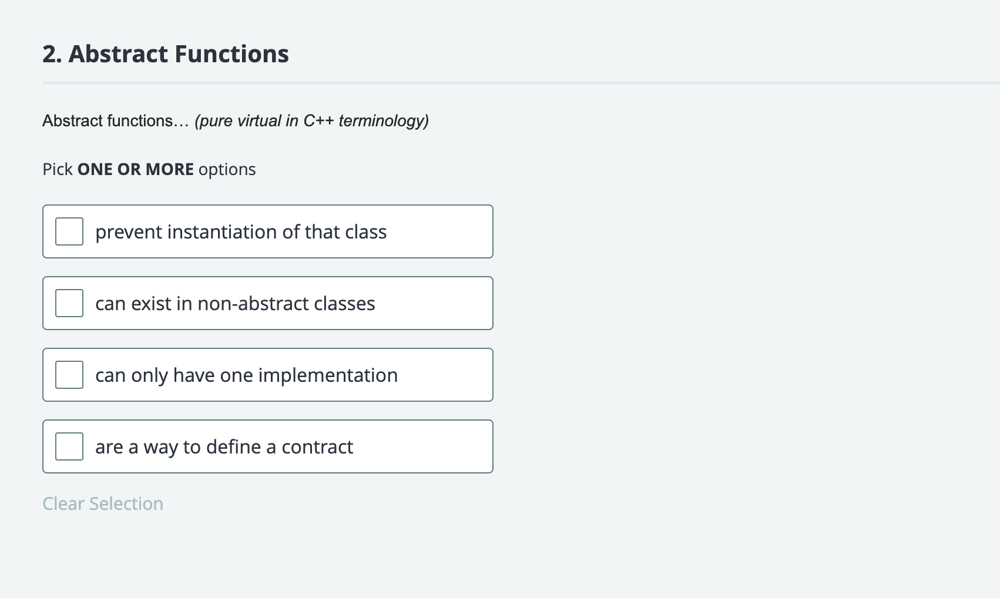Click the Clear Selection link
The image size is (1000, 598).
coord(103,504)
